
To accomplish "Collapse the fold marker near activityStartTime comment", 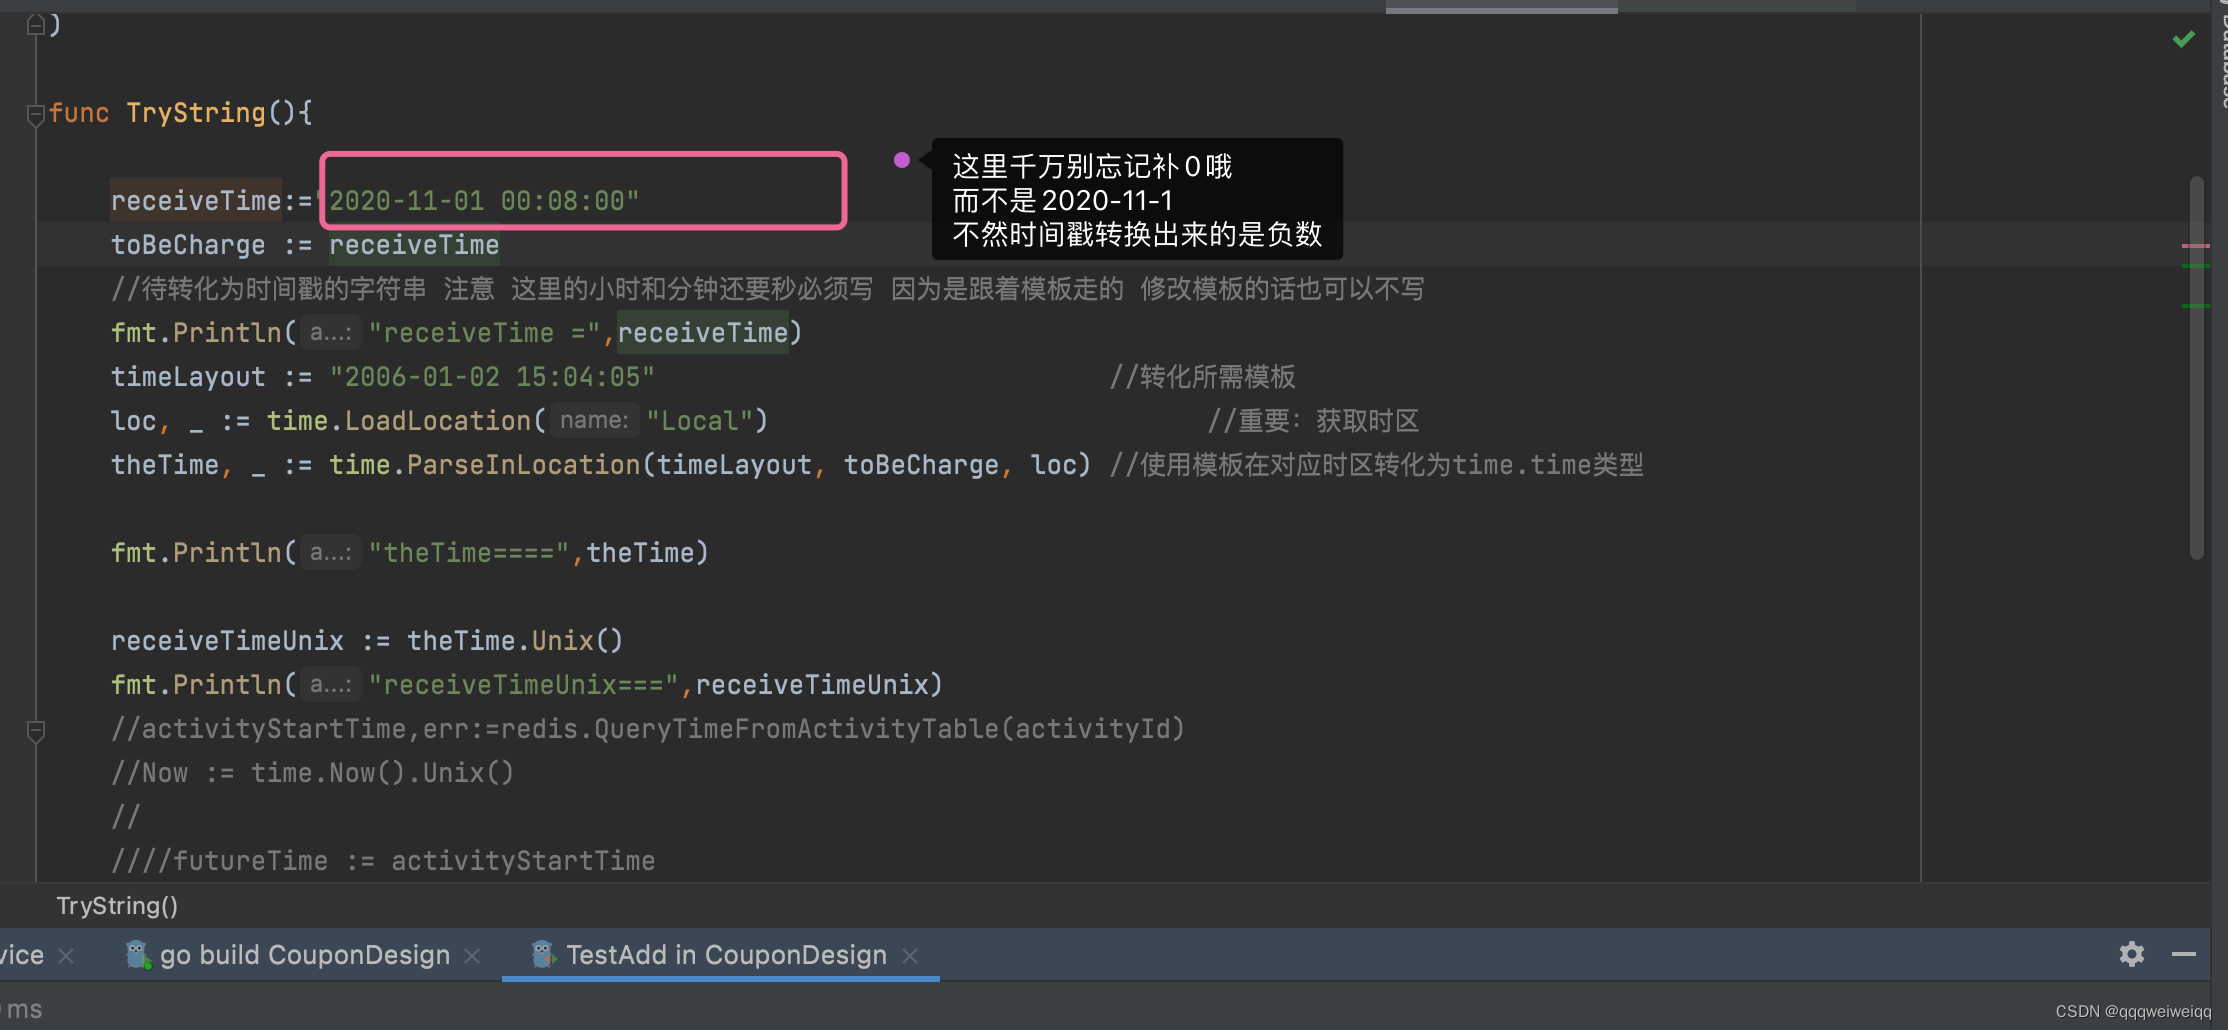I will click(x=35, y=731).
